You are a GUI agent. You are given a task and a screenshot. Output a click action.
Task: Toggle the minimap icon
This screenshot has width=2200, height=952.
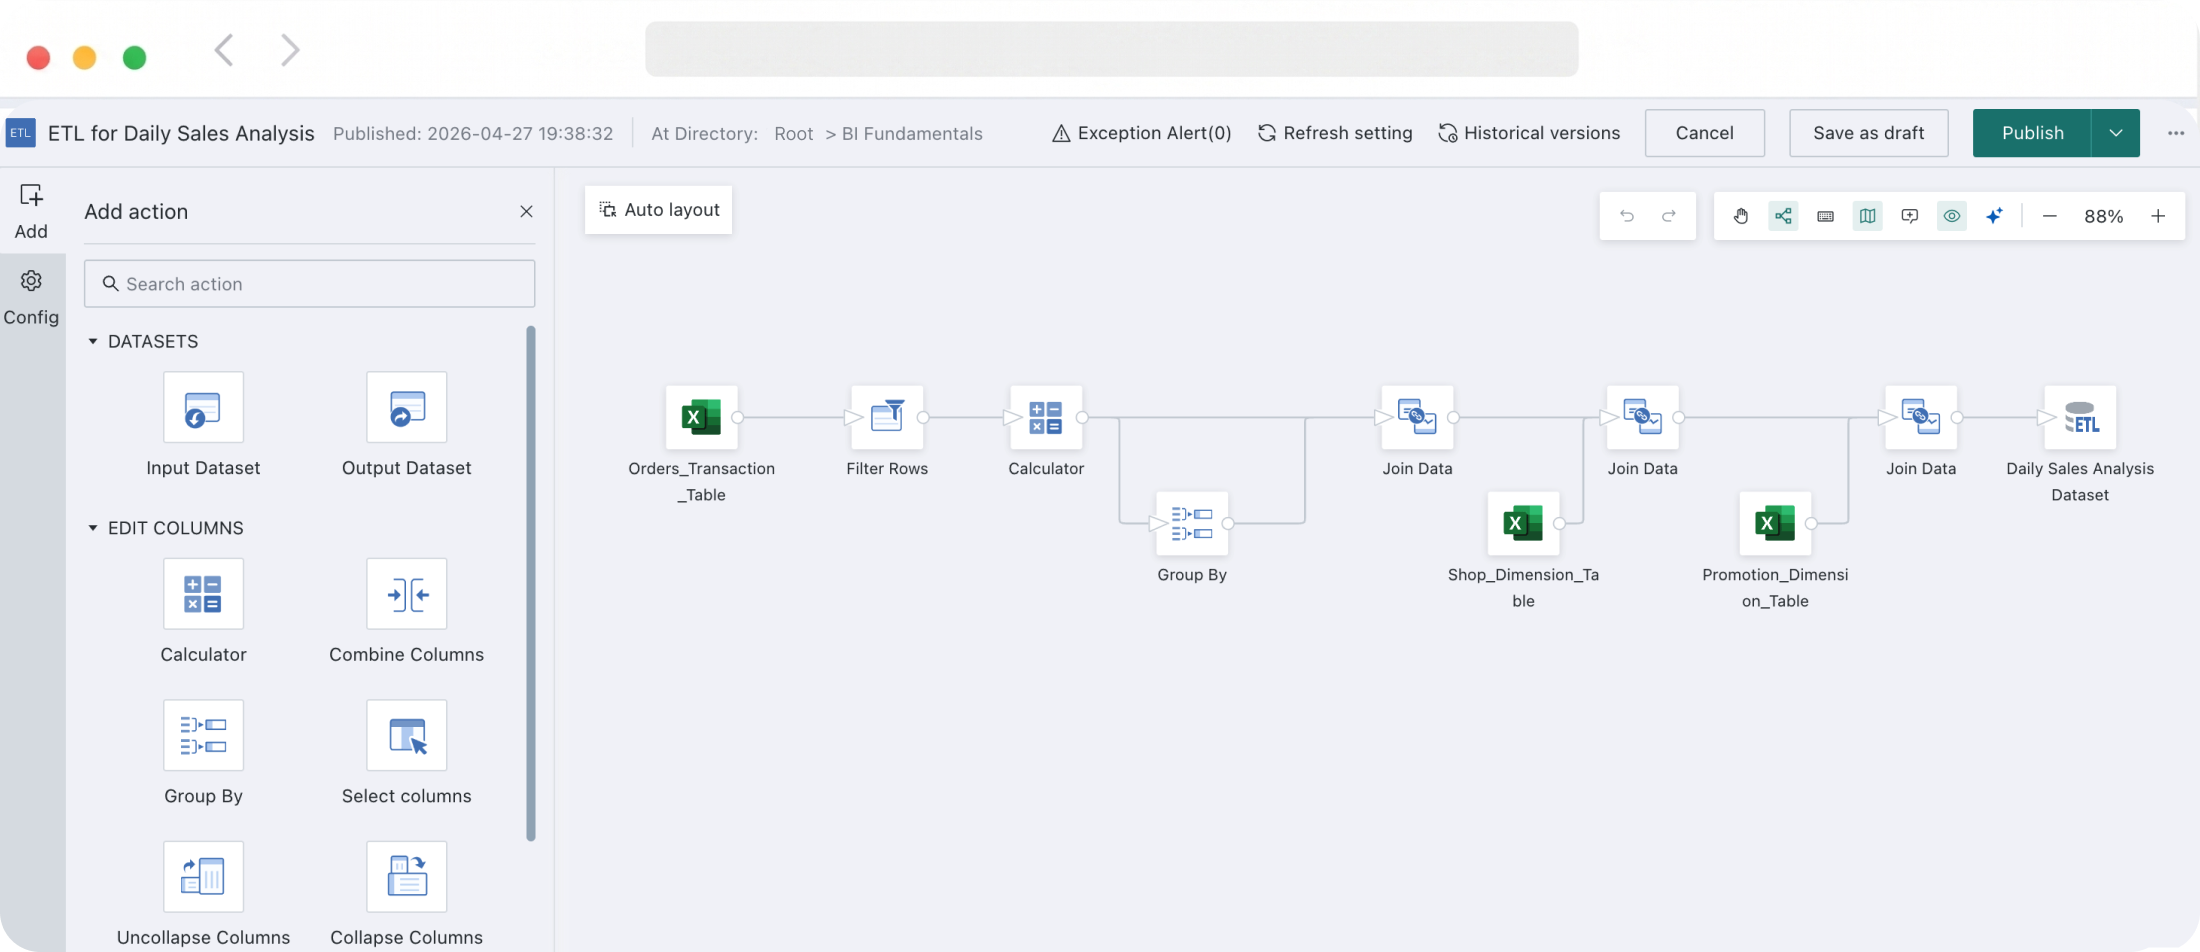tap(1867, 216)
